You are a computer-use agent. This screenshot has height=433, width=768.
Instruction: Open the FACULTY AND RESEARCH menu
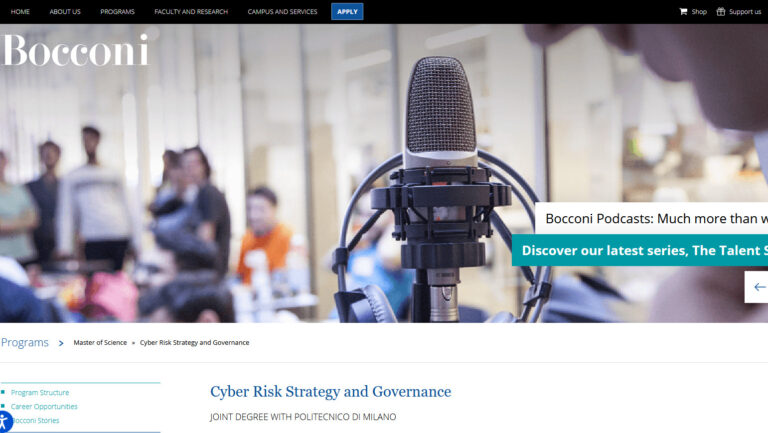click(191, 12)
